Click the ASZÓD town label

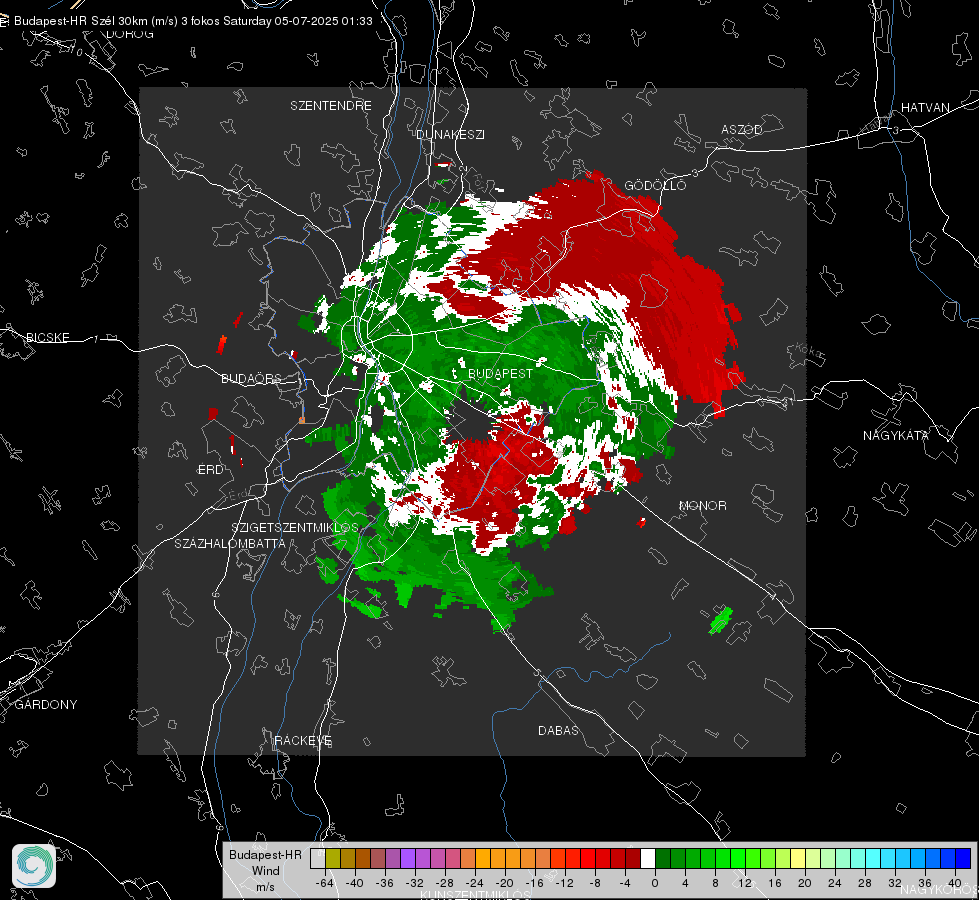pos(742,129)
